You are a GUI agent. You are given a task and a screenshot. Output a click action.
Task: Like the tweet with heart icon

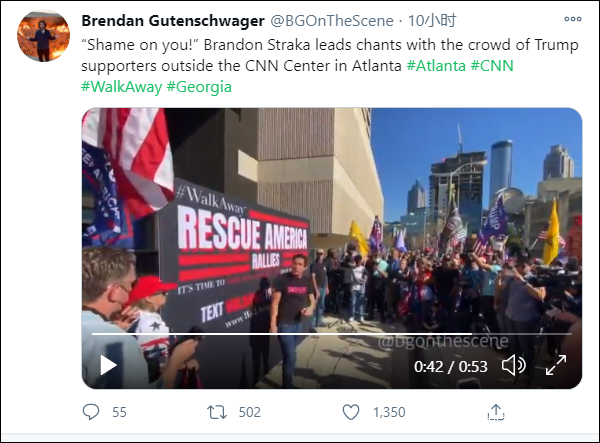tap(351, 412)
